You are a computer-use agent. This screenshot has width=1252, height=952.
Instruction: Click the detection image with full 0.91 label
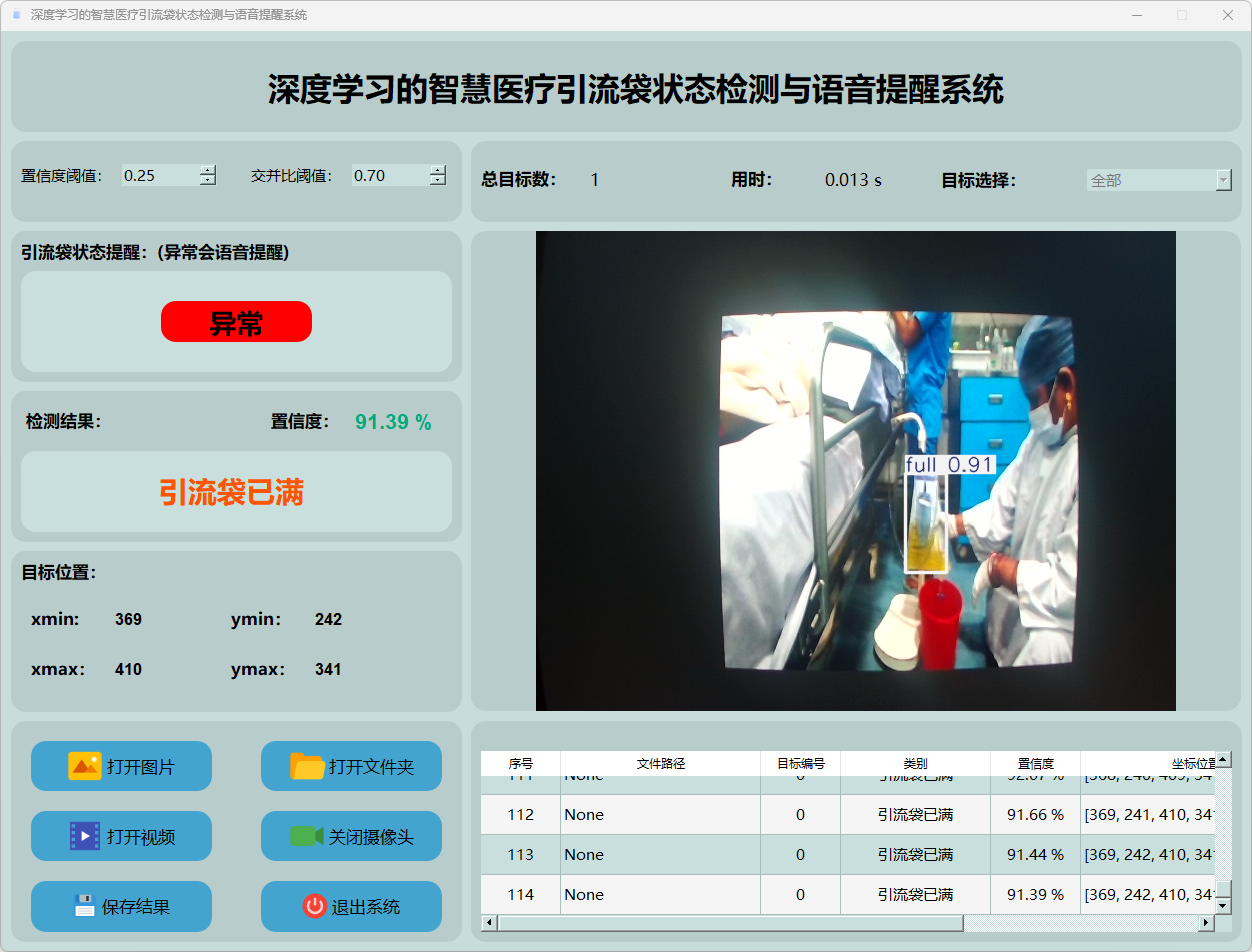[x=855, y=471]
